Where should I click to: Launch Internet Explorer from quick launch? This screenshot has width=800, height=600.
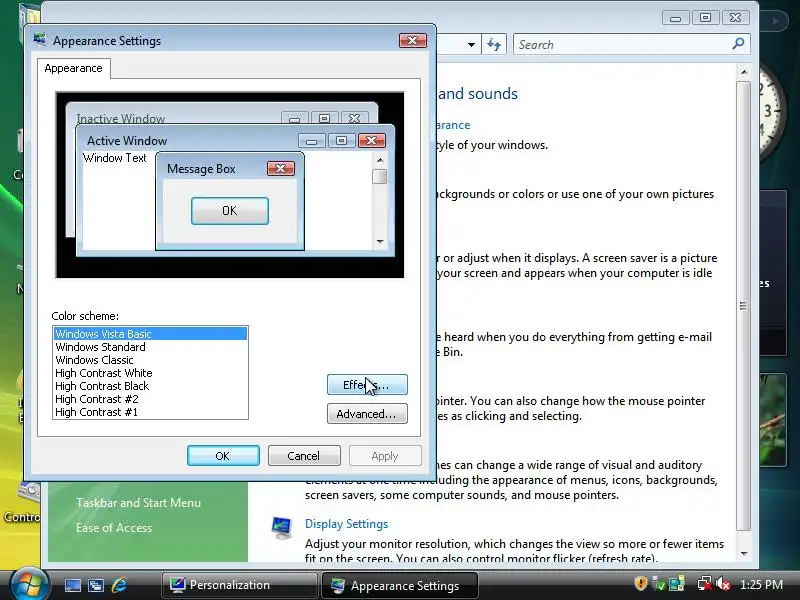(x=119, y=585)
